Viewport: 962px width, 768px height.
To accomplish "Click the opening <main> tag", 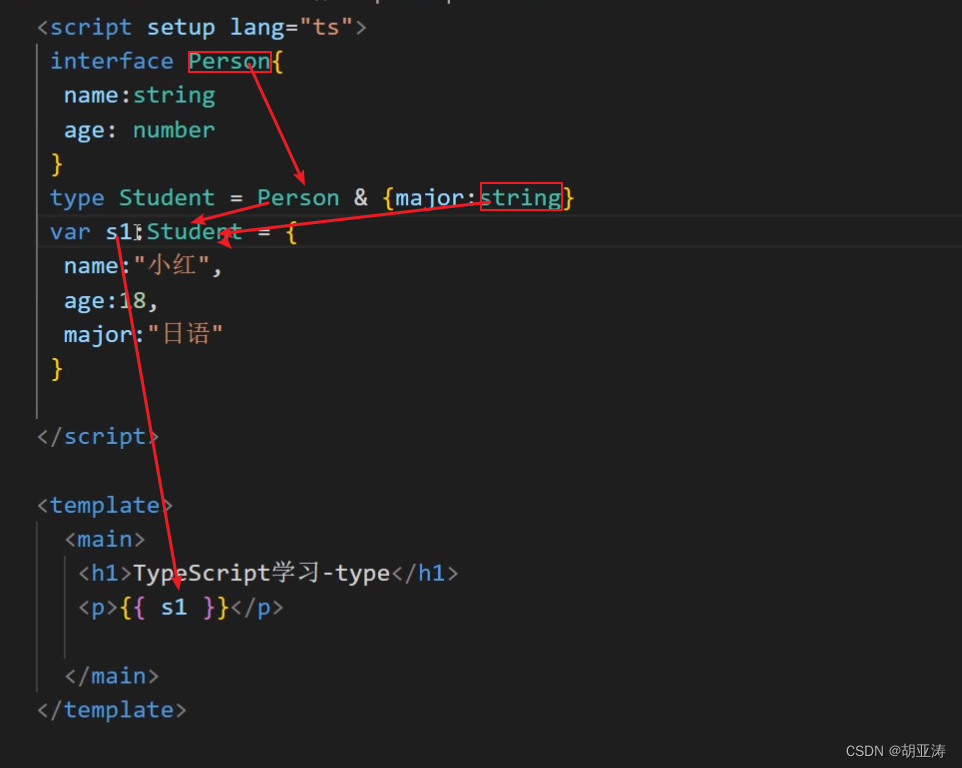I will 105,540.
